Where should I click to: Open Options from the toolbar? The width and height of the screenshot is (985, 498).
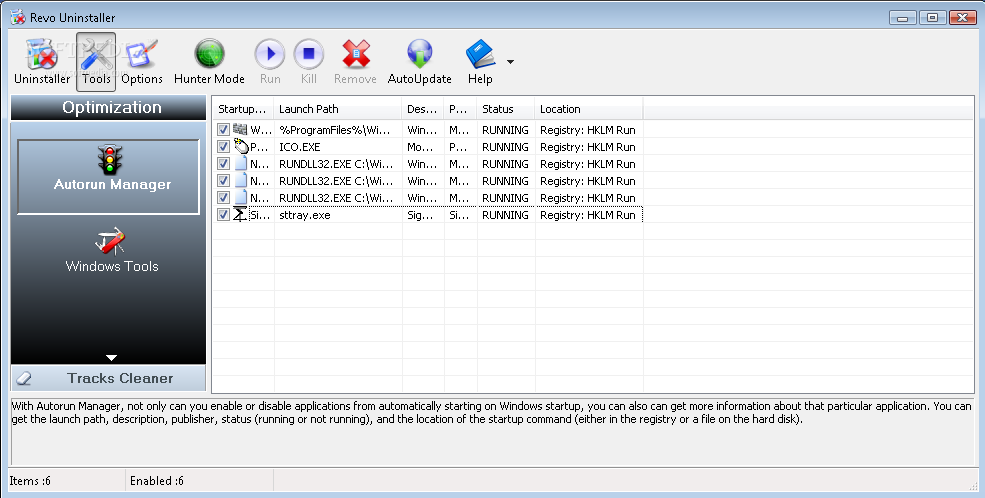click(142, 62)
